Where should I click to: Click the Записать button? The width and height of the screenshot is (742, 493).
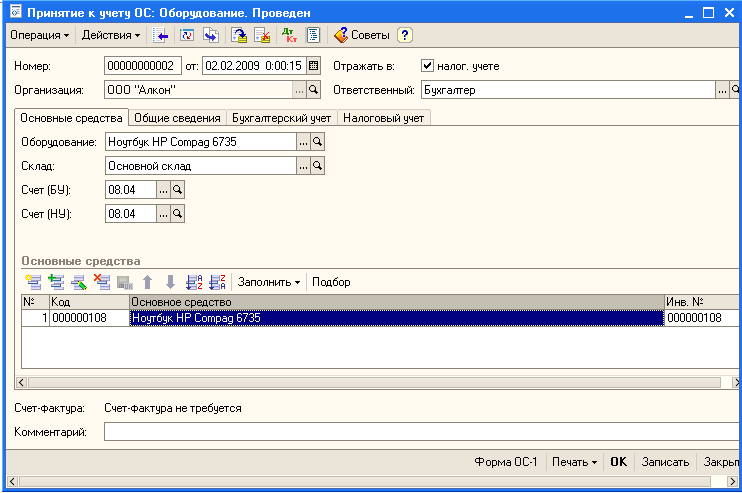click(x=665, y=462)
